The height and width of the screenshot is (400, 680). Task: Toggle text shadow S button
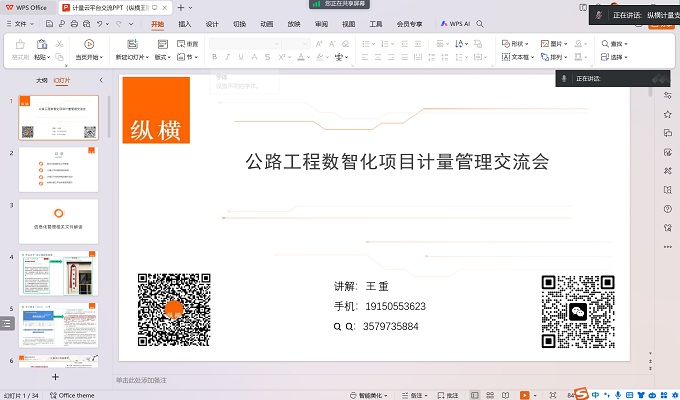point(268,57)
